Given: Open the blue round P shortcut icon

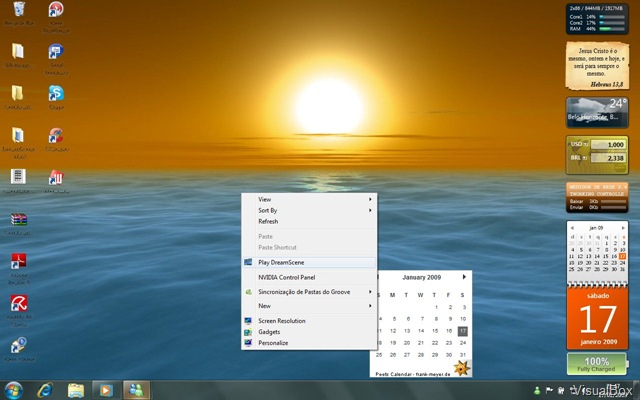Looking at the screenshot, I should click(56, 51).
